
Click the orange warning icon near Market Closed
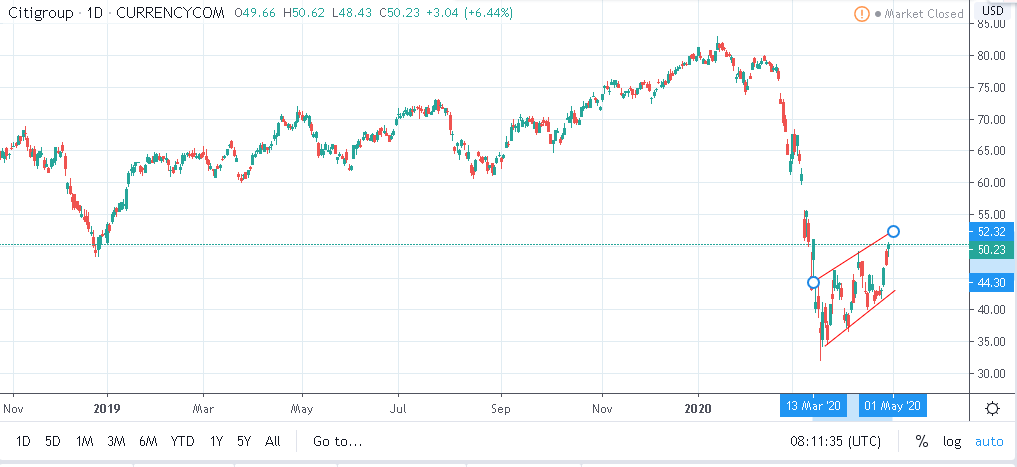pos(862,14)
